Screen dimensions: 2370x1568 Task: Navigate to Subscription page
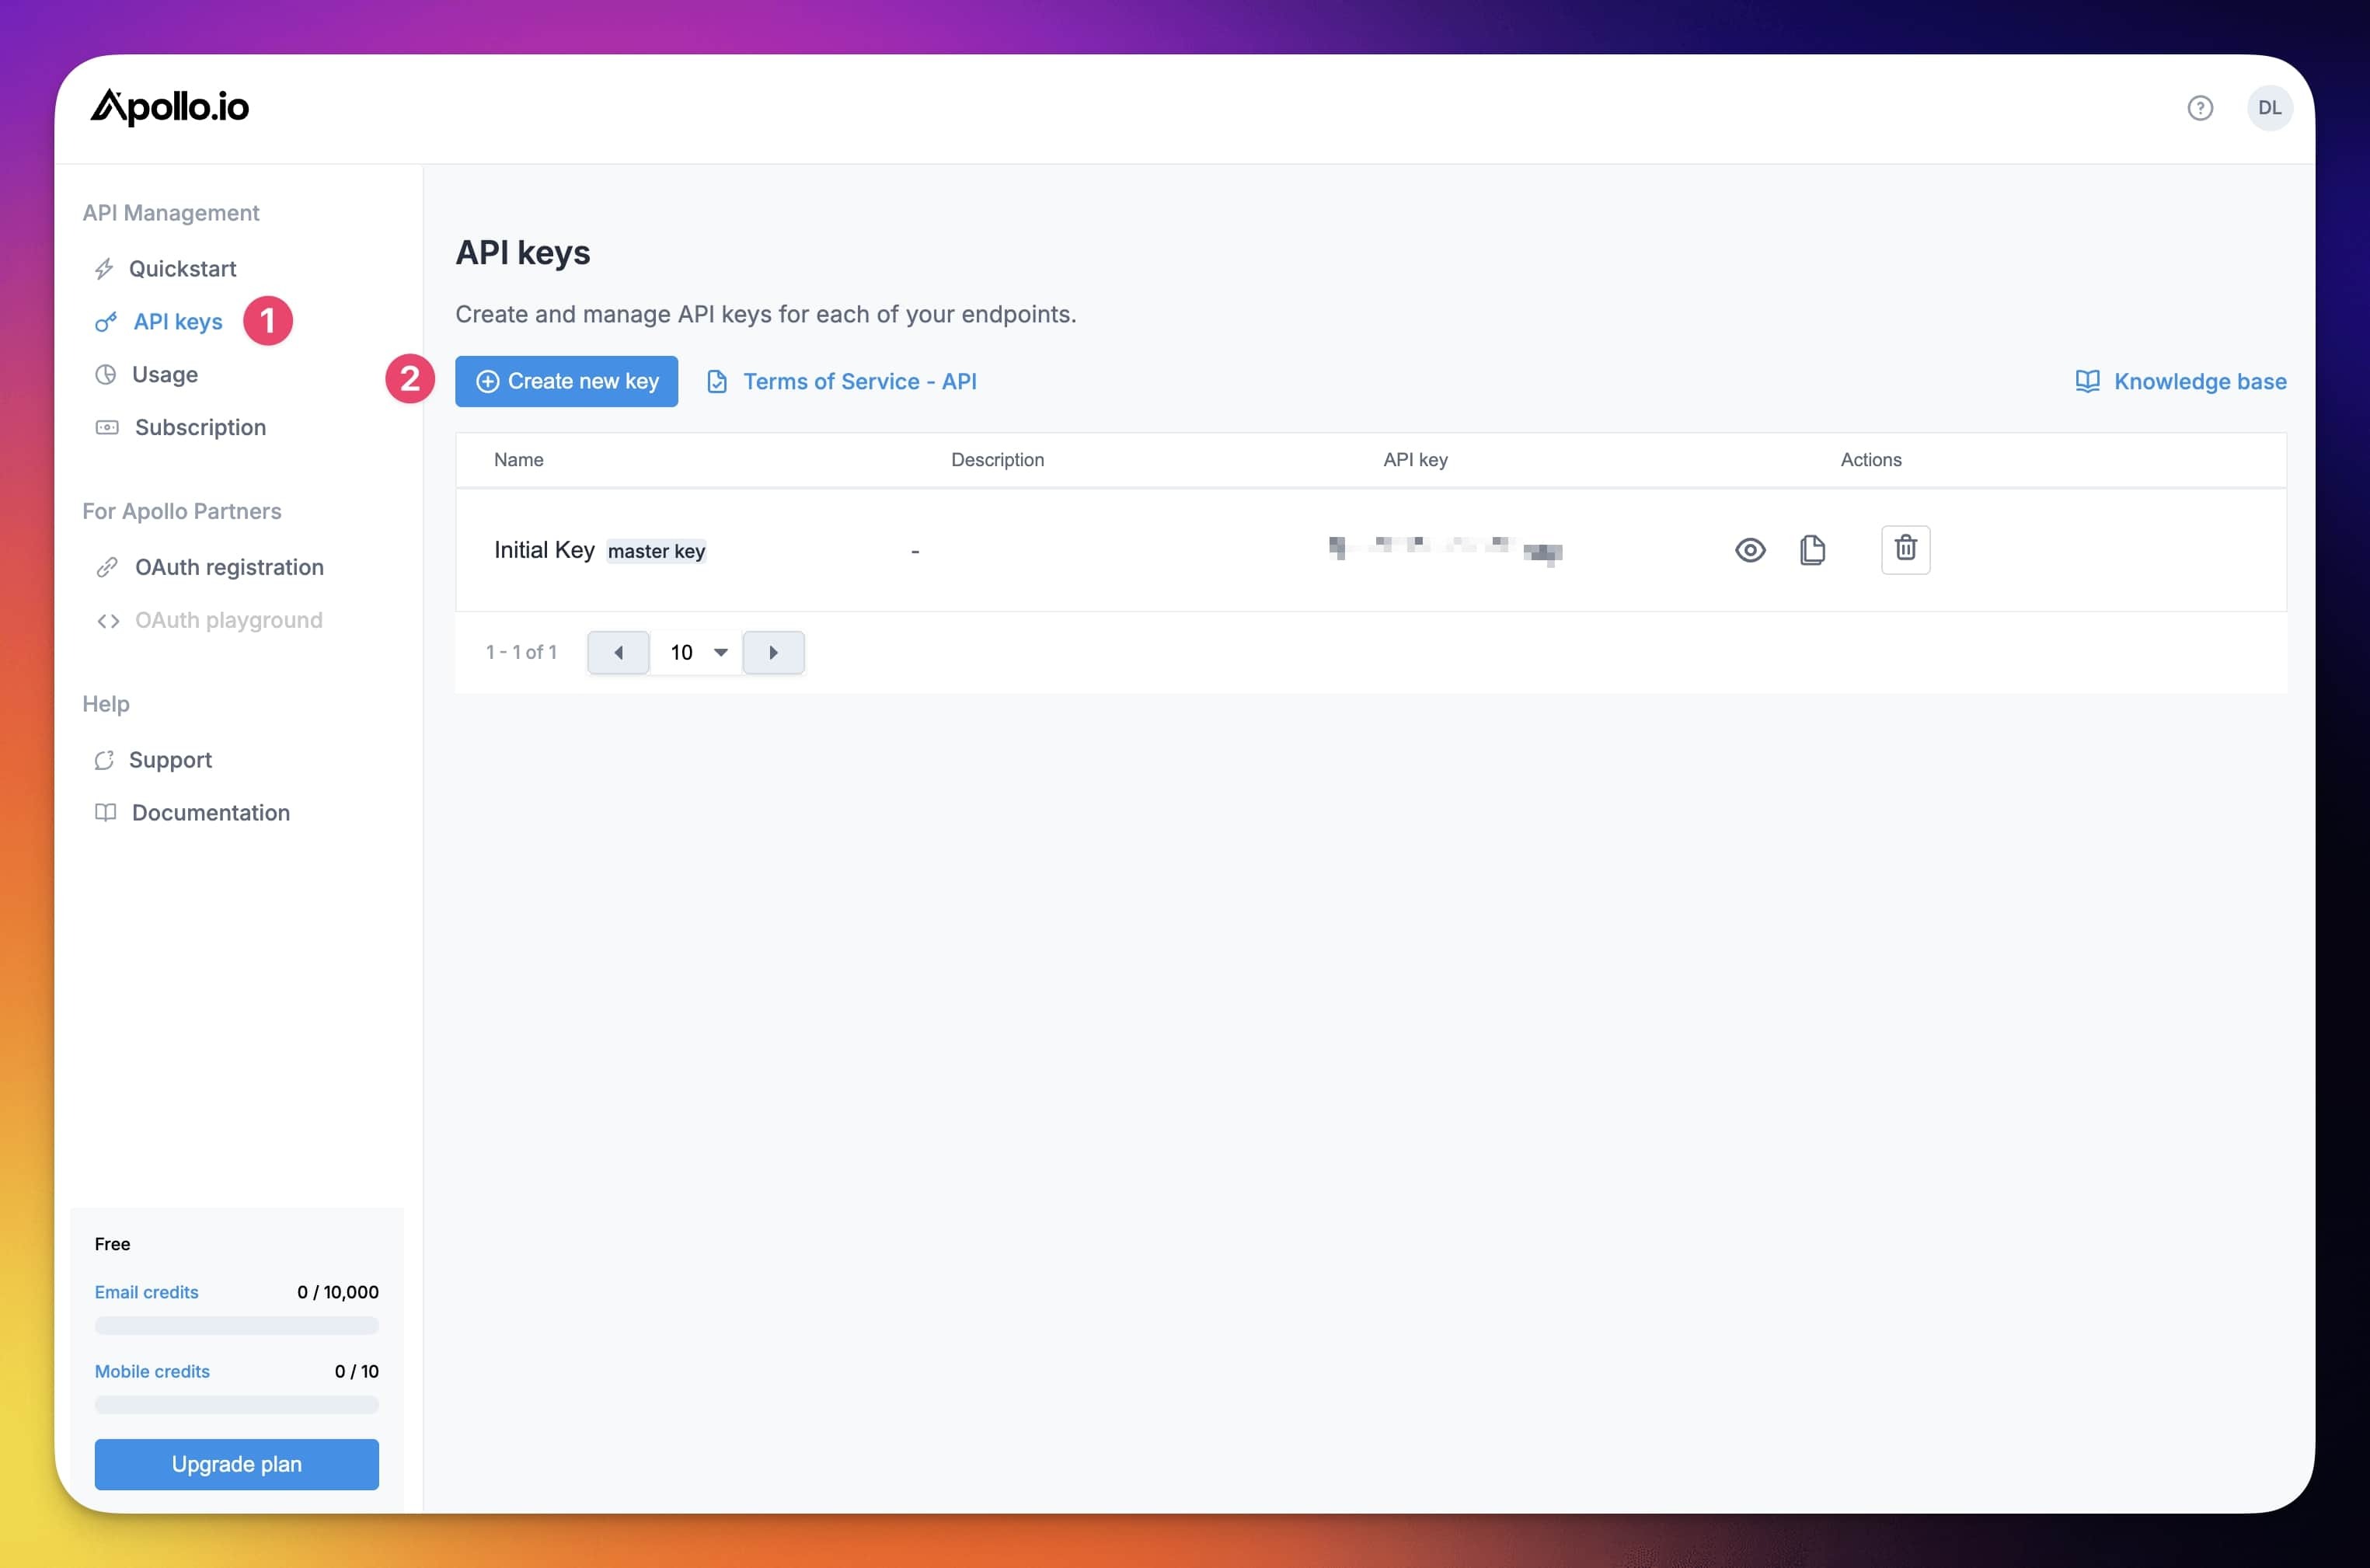coord(200,428)
